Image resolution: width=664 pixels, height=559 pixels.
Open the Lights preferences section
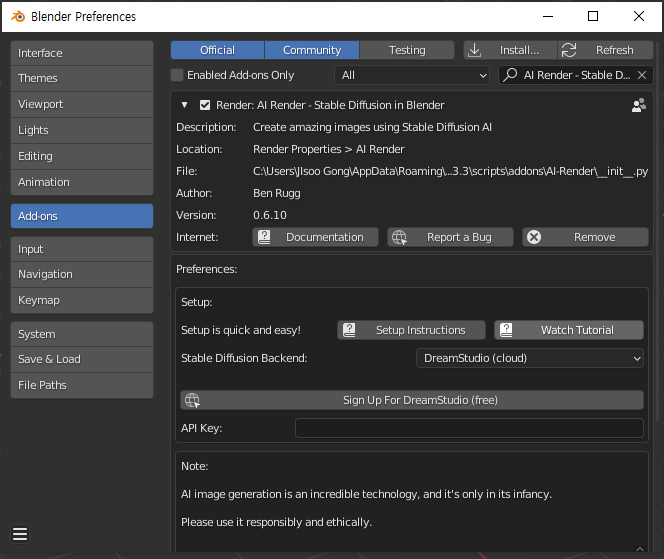82,130
